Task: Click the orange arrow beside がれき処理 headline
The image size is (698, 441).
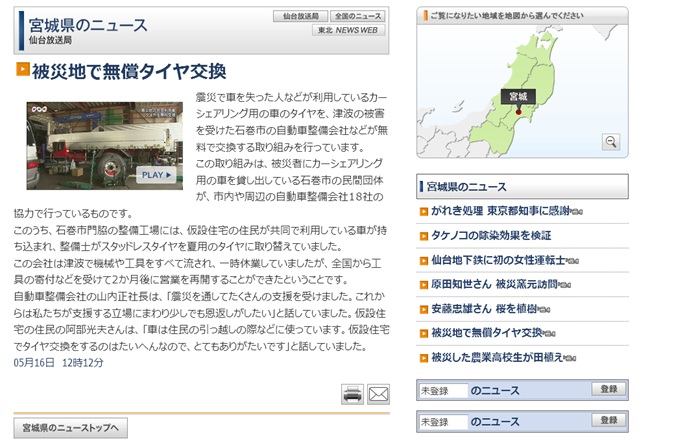Action: click(424, 212)
